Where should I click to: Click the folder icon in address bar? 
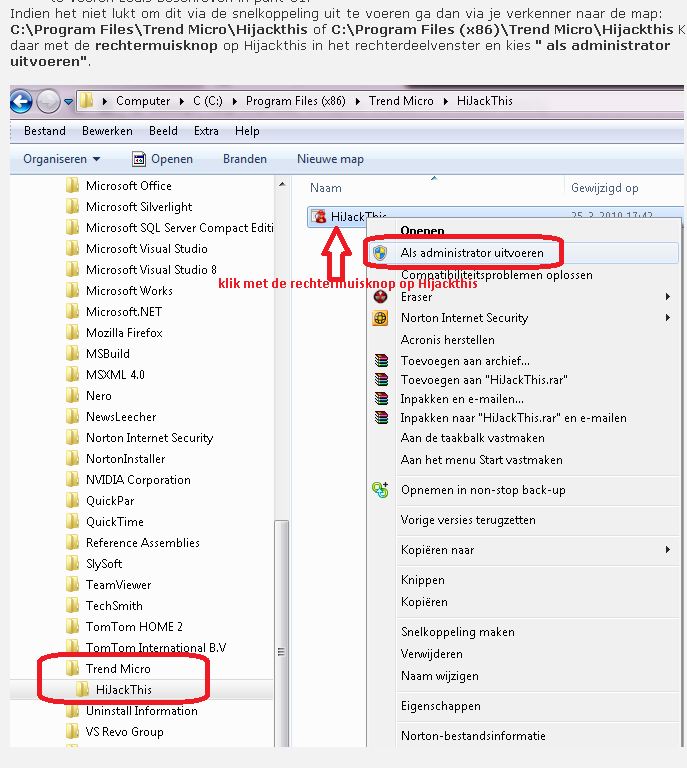coord(87,100)
